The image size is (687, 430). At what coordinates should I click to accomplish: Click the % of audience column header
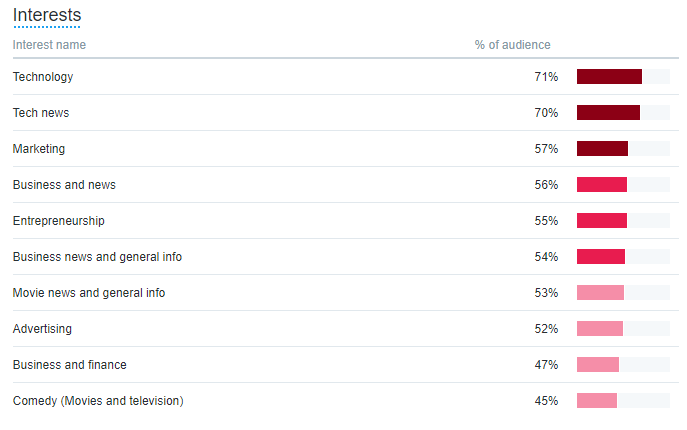pyautogui.click(x=512, y=45)
